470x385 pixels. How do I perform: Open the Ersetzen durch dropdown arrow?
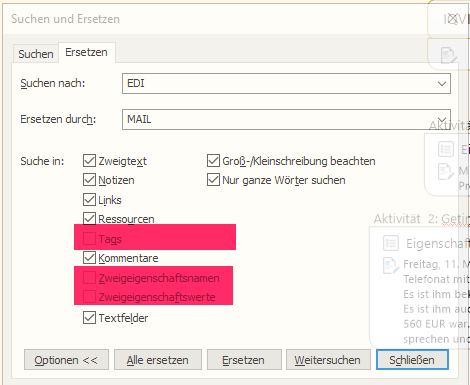(x=442, y=119)
